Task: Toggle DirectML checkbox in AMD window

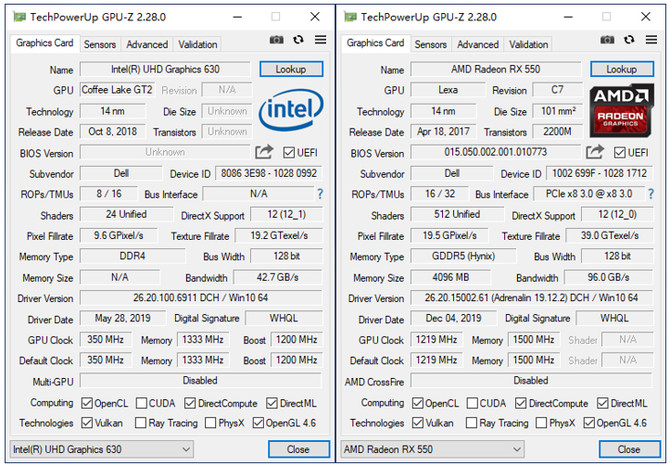Action: (x=602, y=403)
